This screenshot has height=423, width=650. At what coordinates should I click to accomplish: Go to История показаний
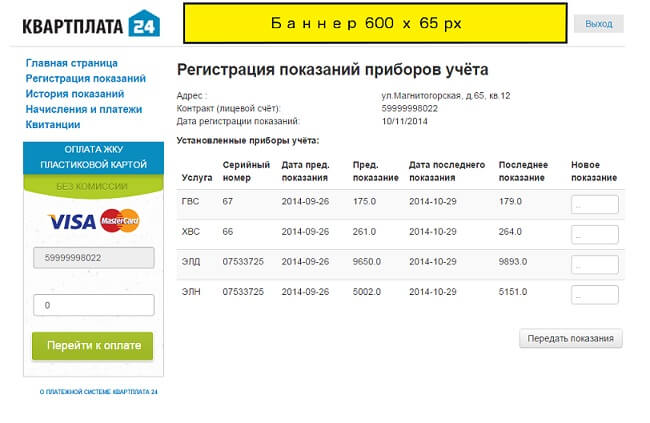(75, 94)
